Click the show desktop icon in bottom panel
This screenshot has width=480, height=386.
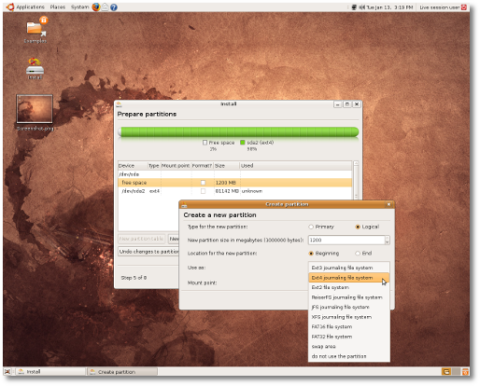7,371
